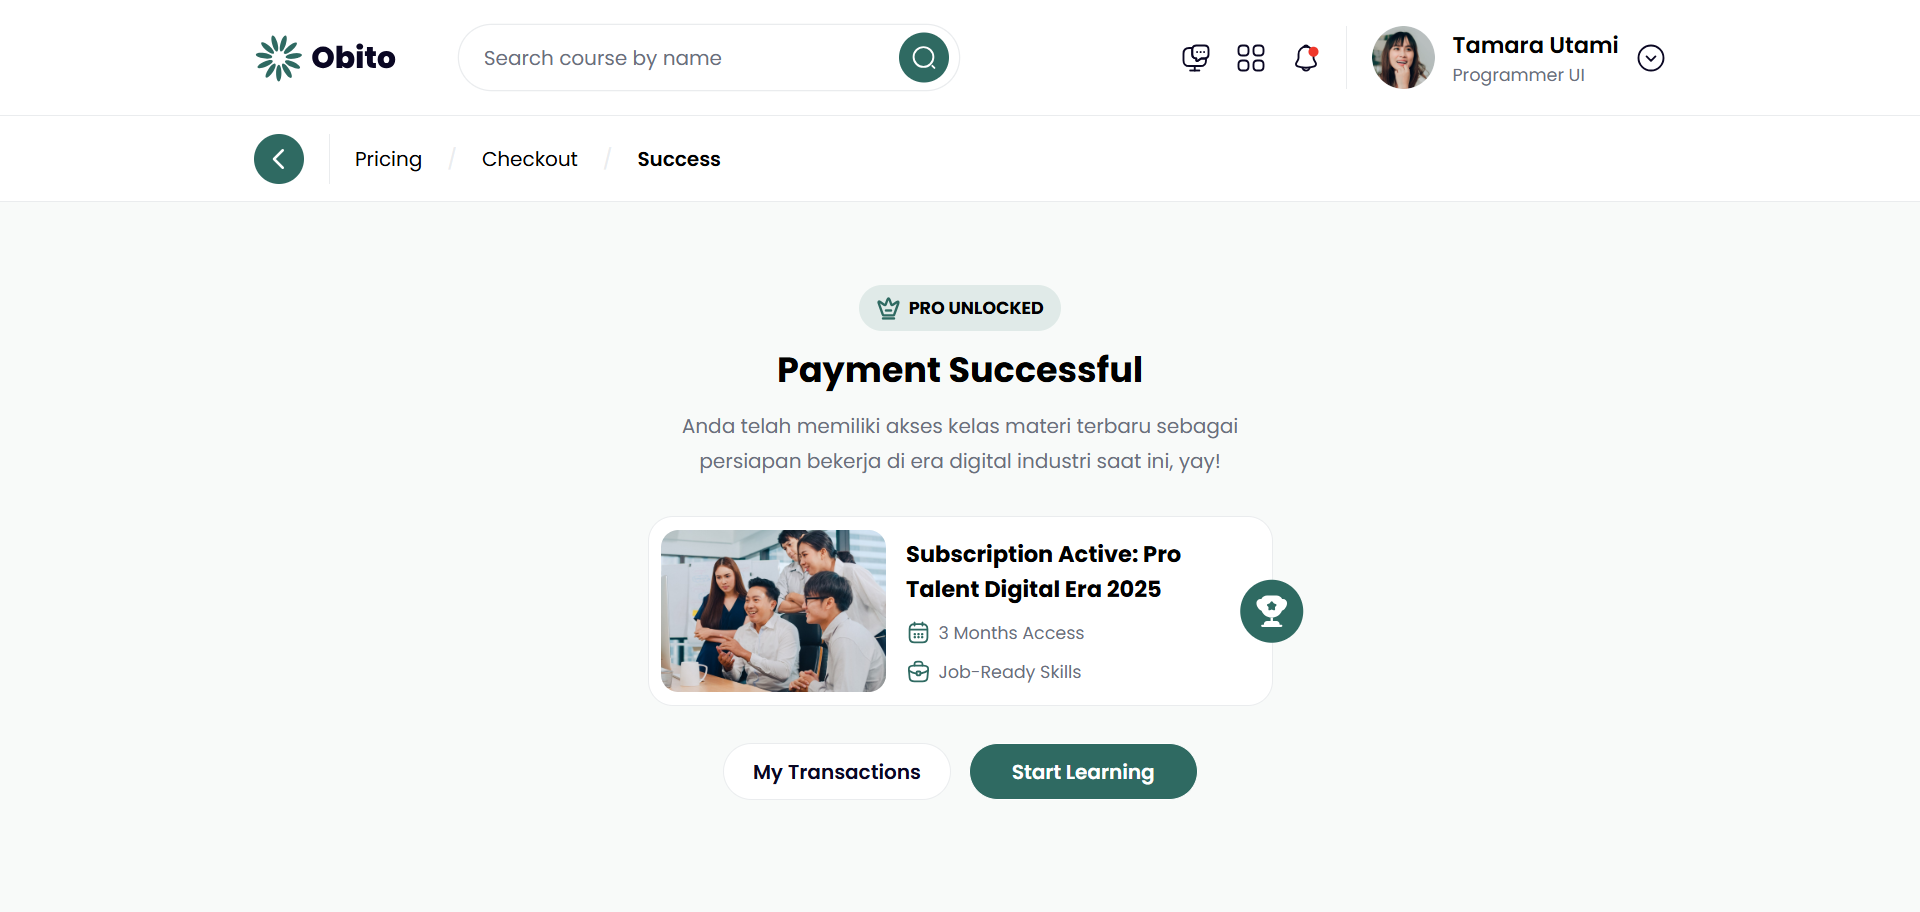Click the Subscription Active Pro Talent title
Screen dimensions: 1920x912
pos(1043,571)
